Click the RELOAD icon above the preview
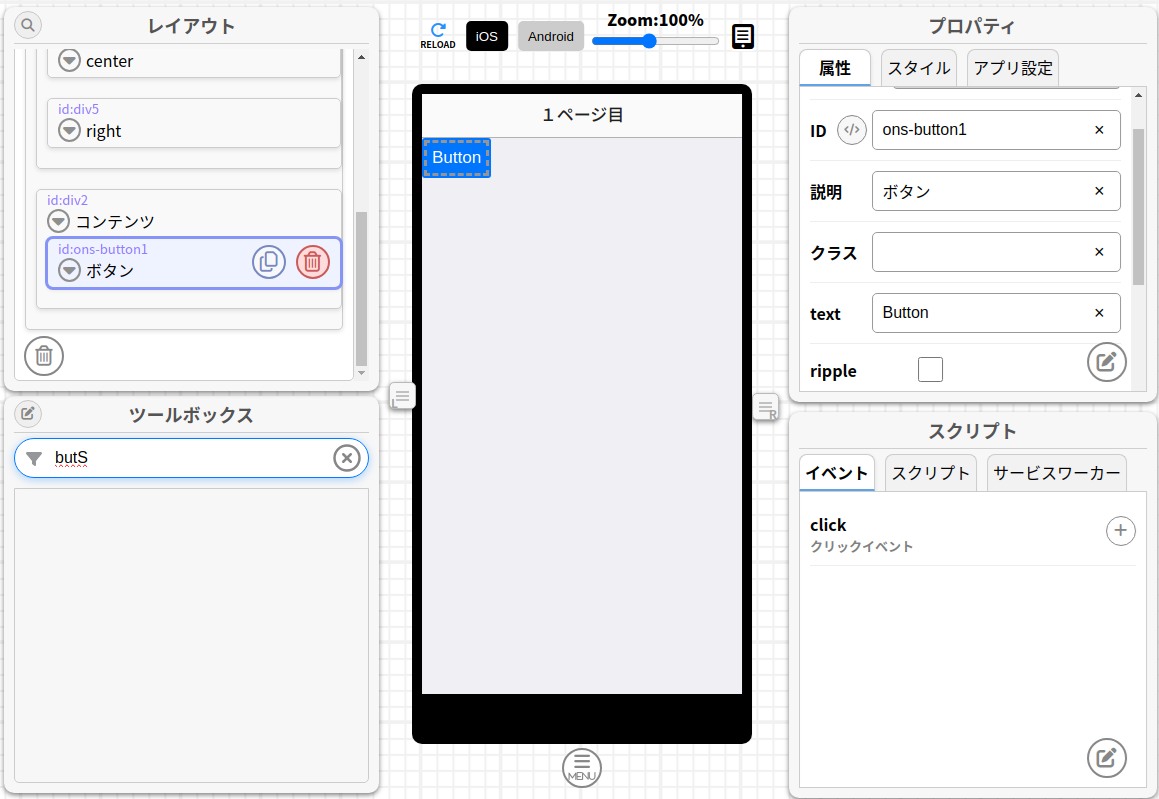This screenshot has width=1159, height=799. click(438, 31)
